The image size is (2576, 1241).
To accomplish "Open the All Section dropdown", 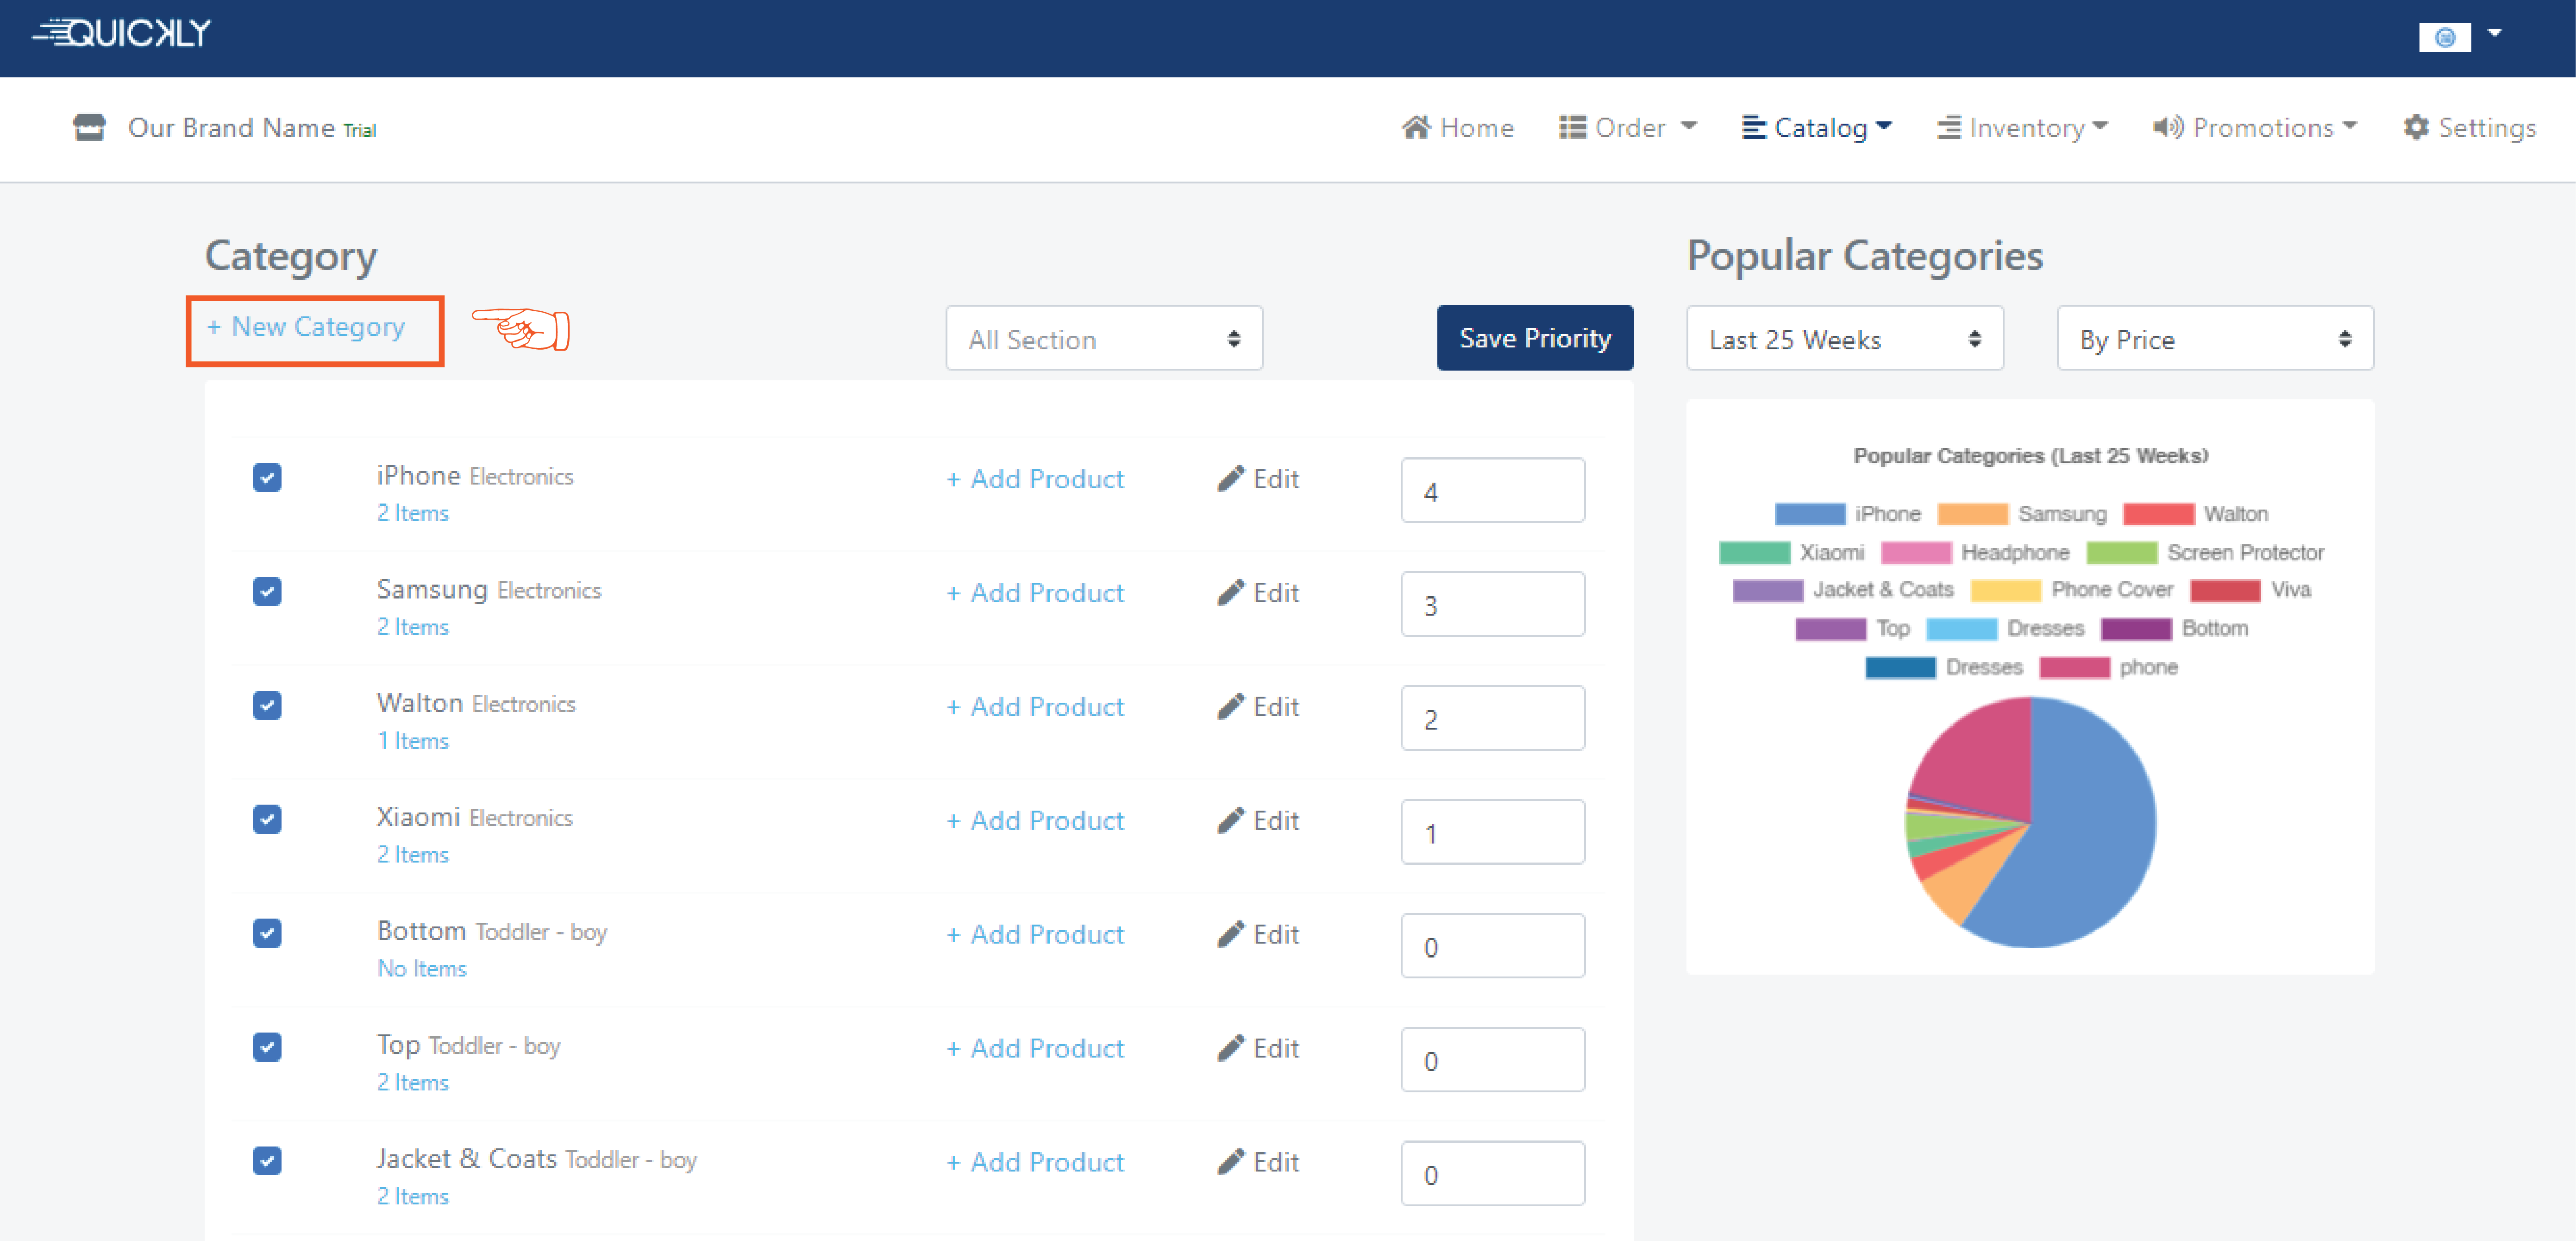I will [1103, 339].
